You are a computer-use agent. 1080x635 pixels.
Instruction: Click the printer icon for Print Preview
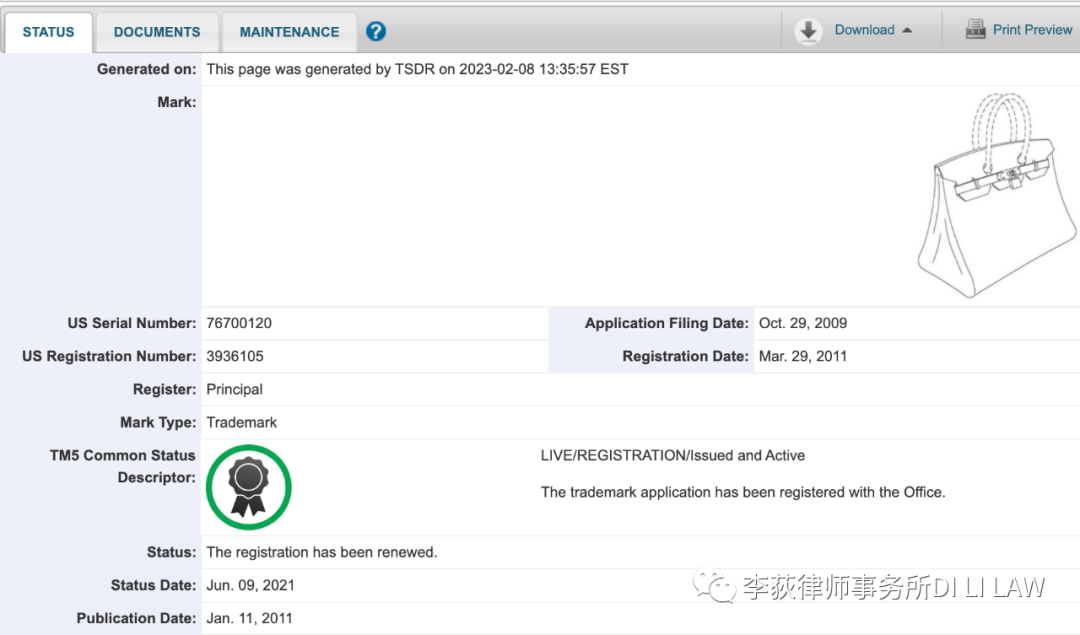[x=975, y=30]
